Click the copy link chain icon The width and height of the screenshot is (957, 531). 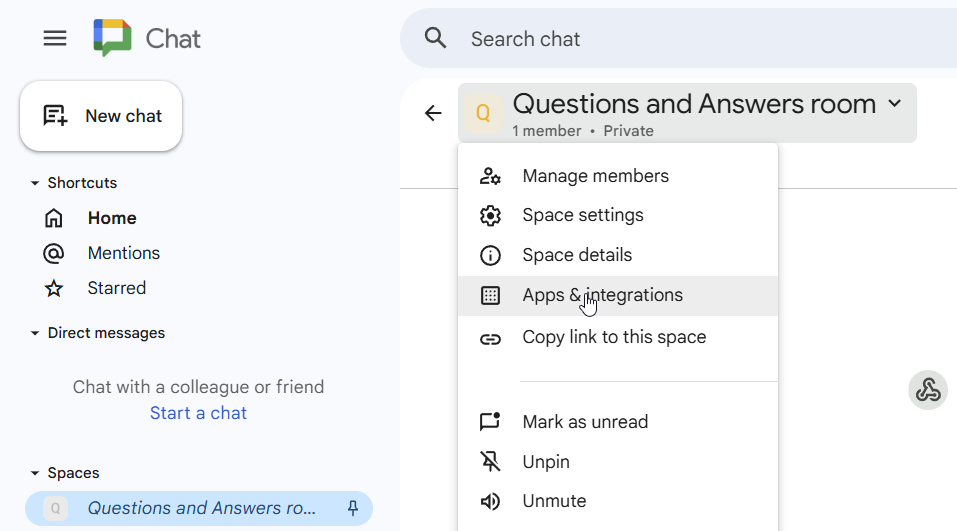click(490, 339)
